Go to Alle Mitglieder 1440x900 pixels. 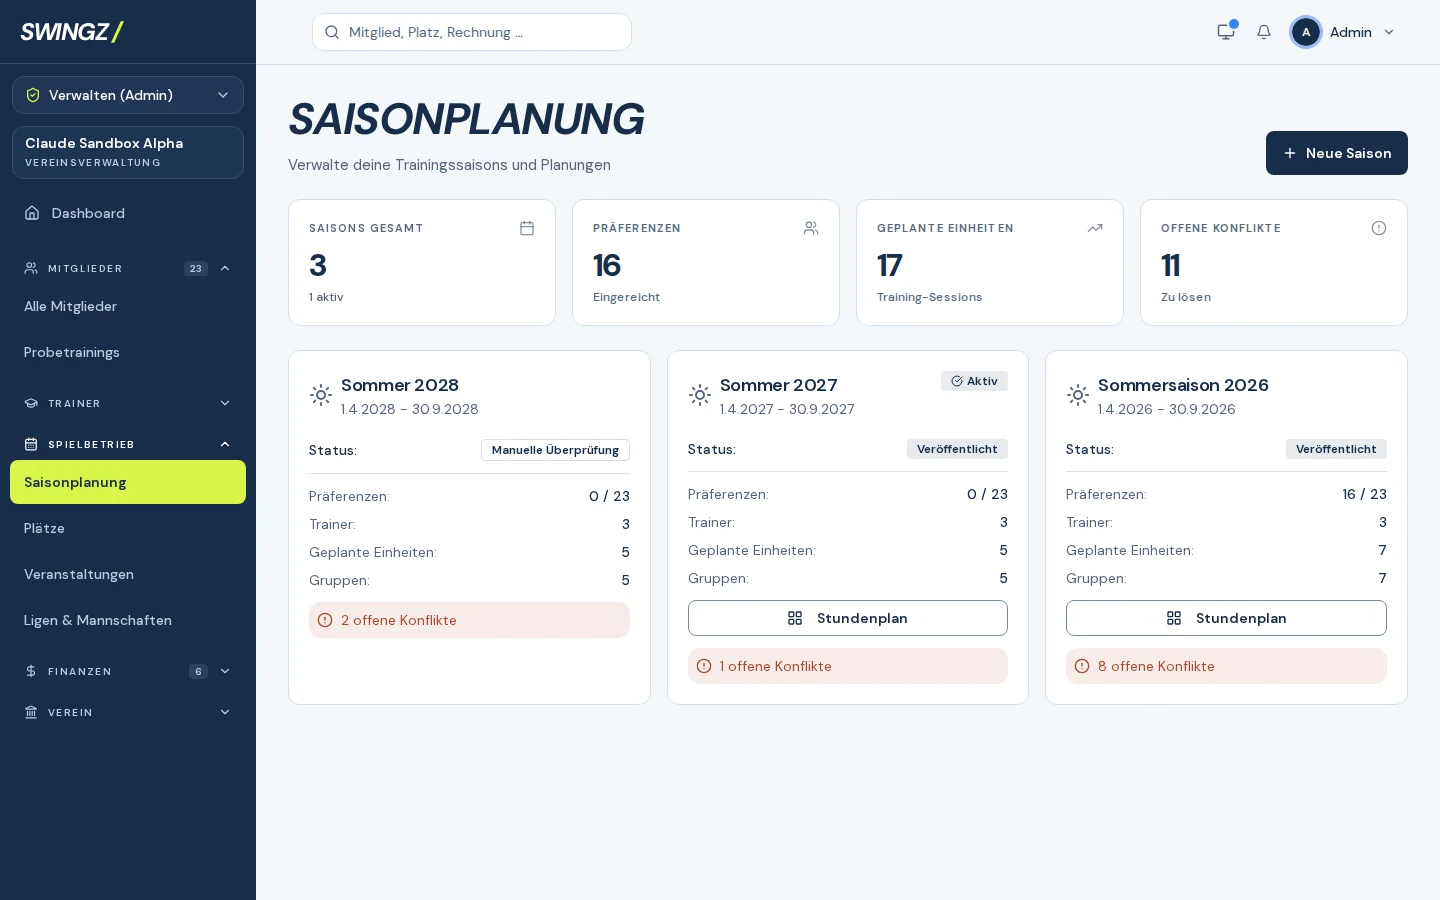(128, 306)
